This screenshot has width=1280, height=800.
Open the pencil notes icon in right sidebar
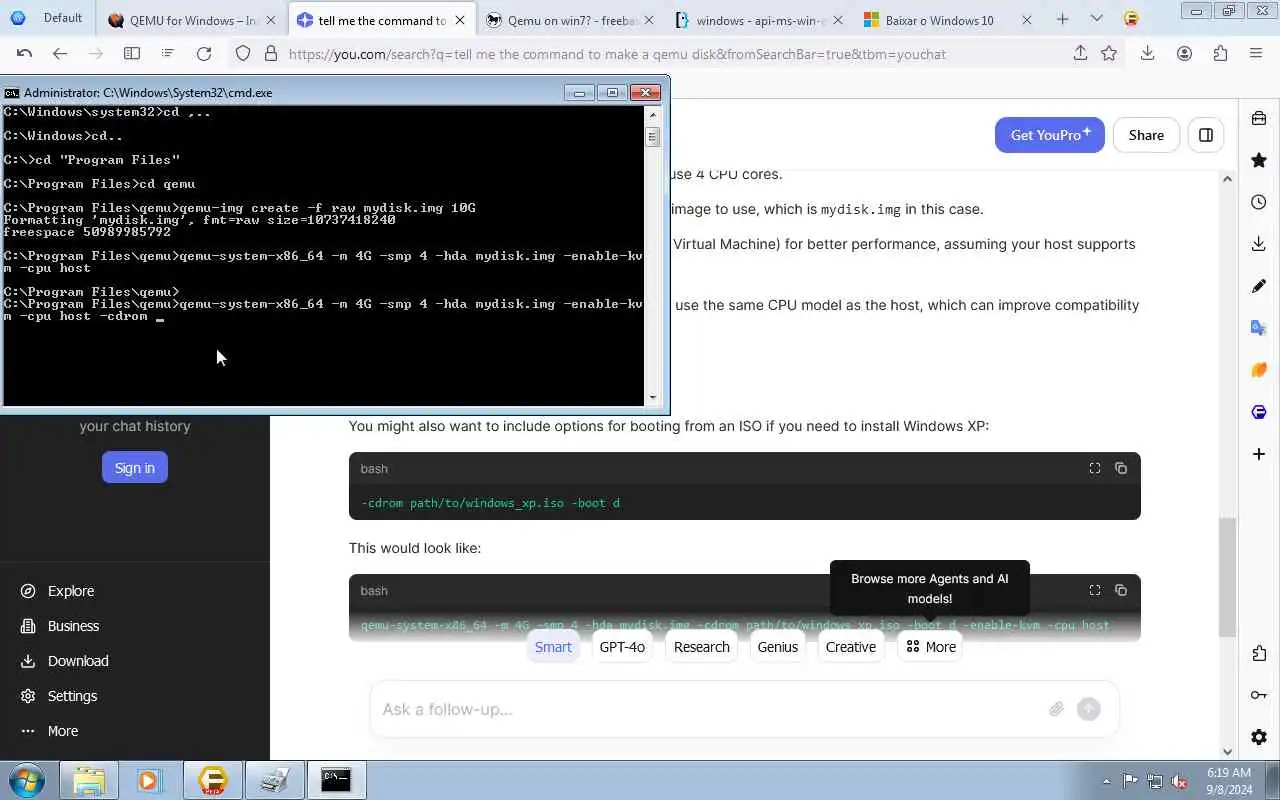(1259, 286)
